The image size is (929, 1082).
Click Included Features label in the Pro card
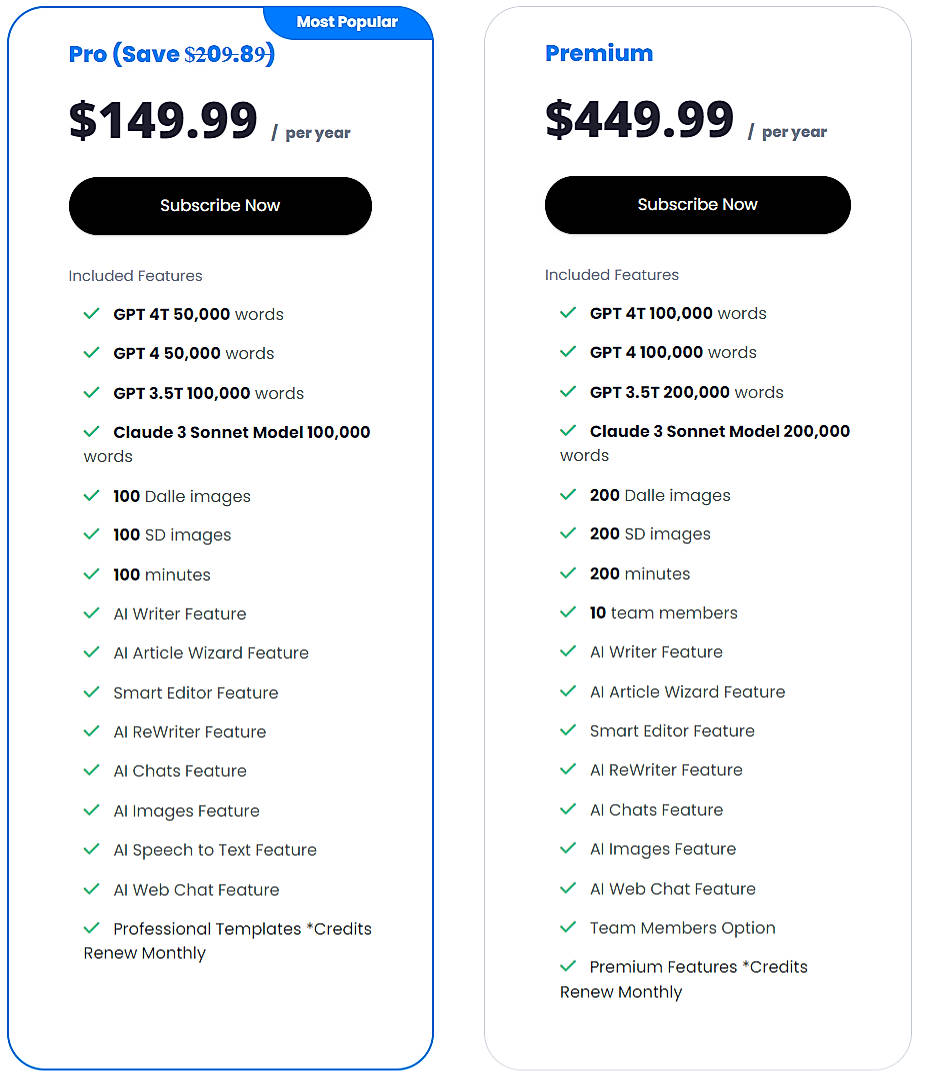point(135,275)
